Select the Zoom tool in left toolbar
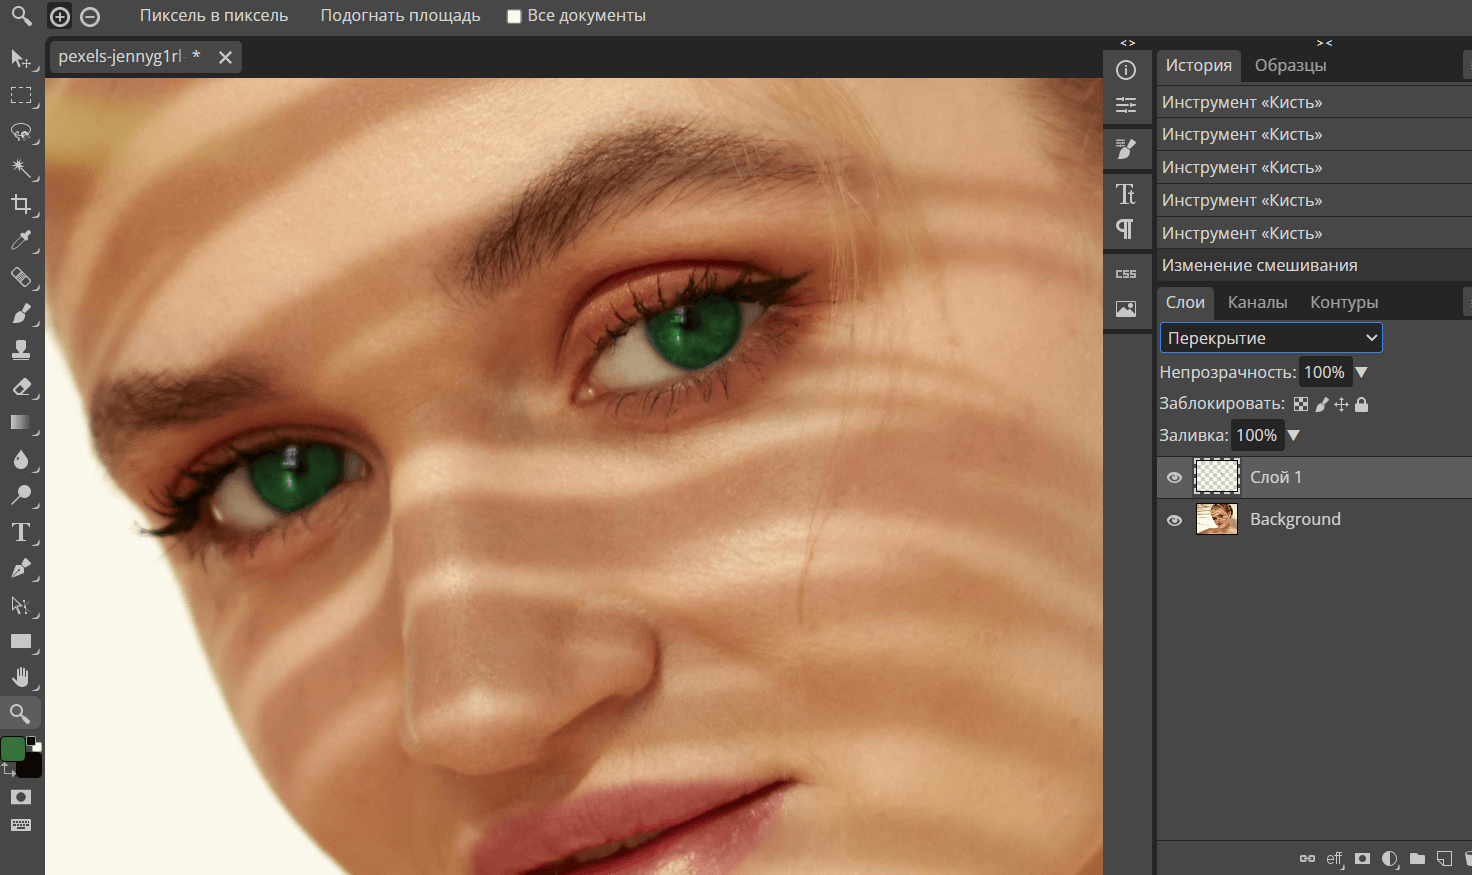Image resolution: width=1472 pixels, height=875 pixels. 21,713
